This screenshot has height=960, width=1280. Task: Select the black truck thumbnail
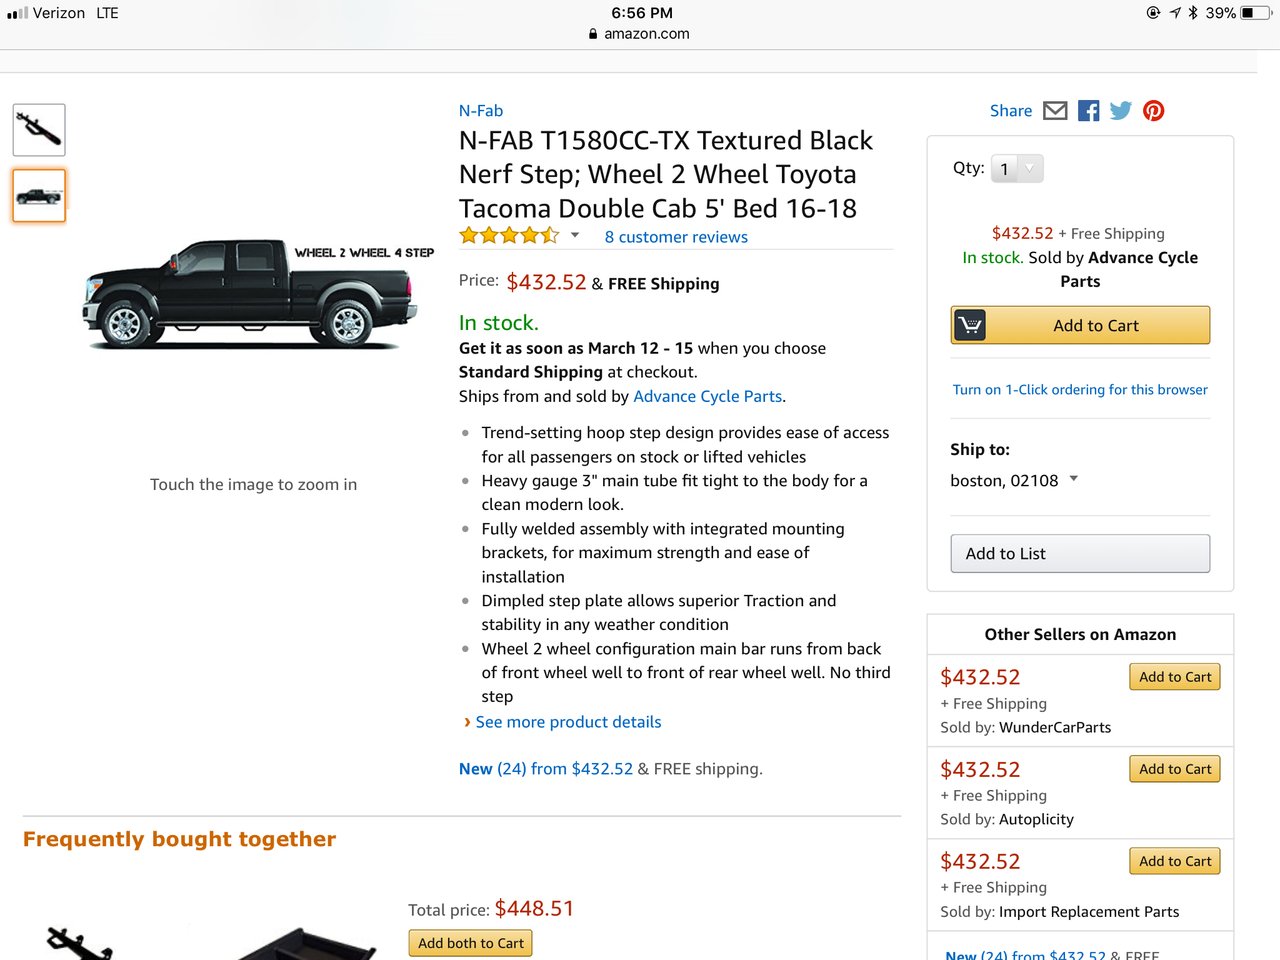pos(39,195)
